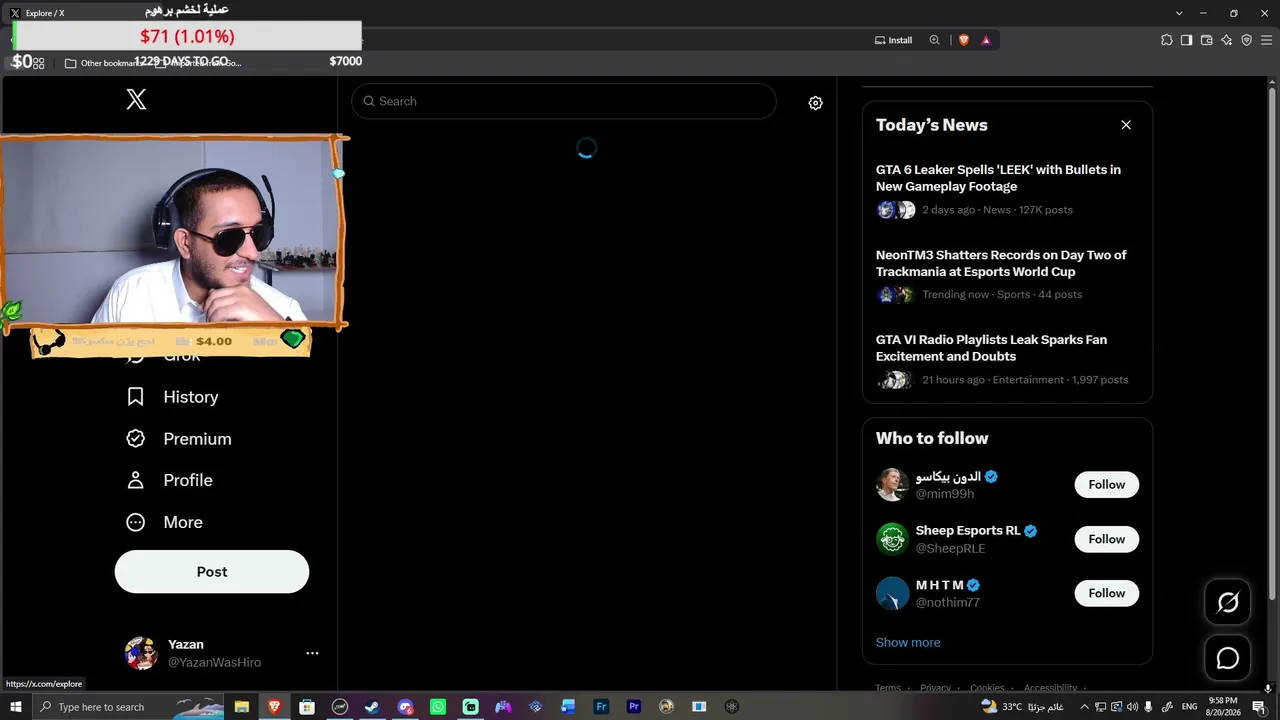Click the Brave Shields lion icon
The width and height of the screenshot is (1280, 720).
point(964,40)
